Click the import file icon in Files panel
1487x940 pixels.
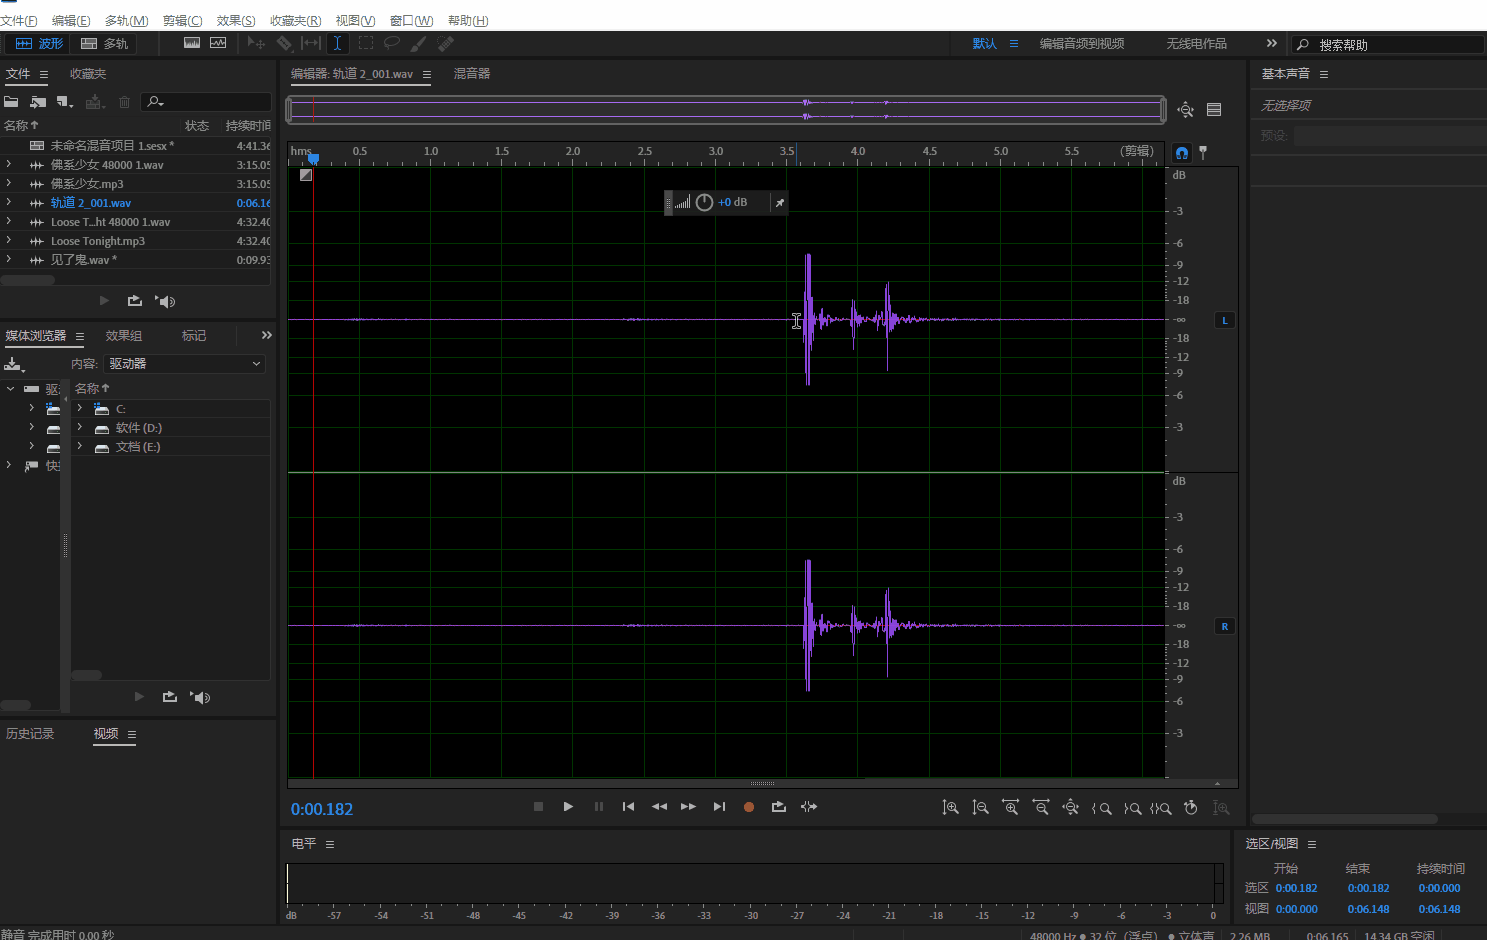[38, 102]
